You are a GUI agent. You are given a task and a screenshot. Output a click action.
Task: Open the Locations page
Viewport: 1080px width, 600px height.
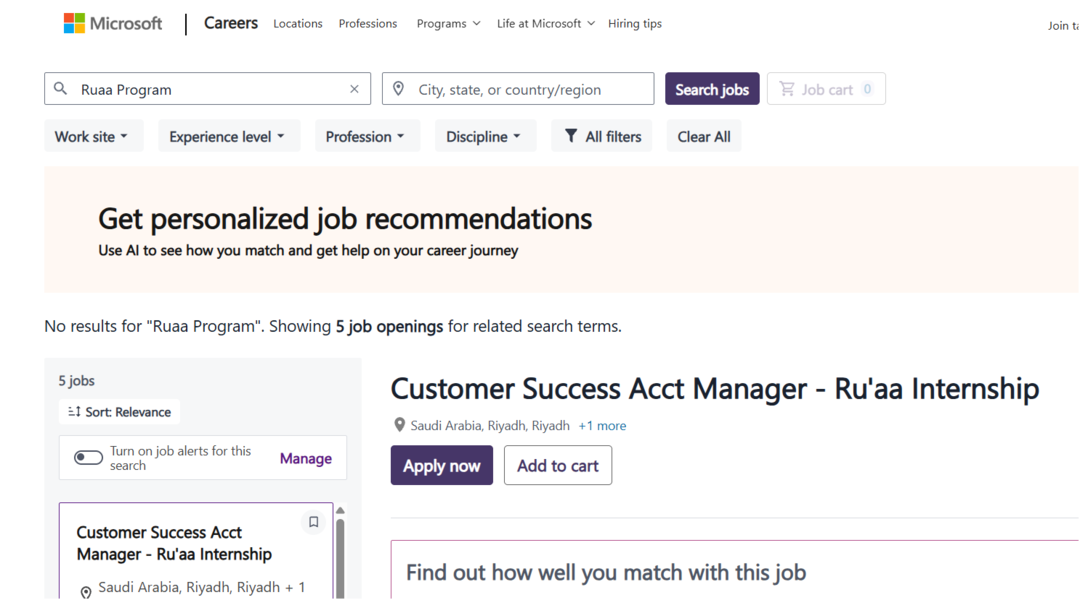[x=298, y=23]
